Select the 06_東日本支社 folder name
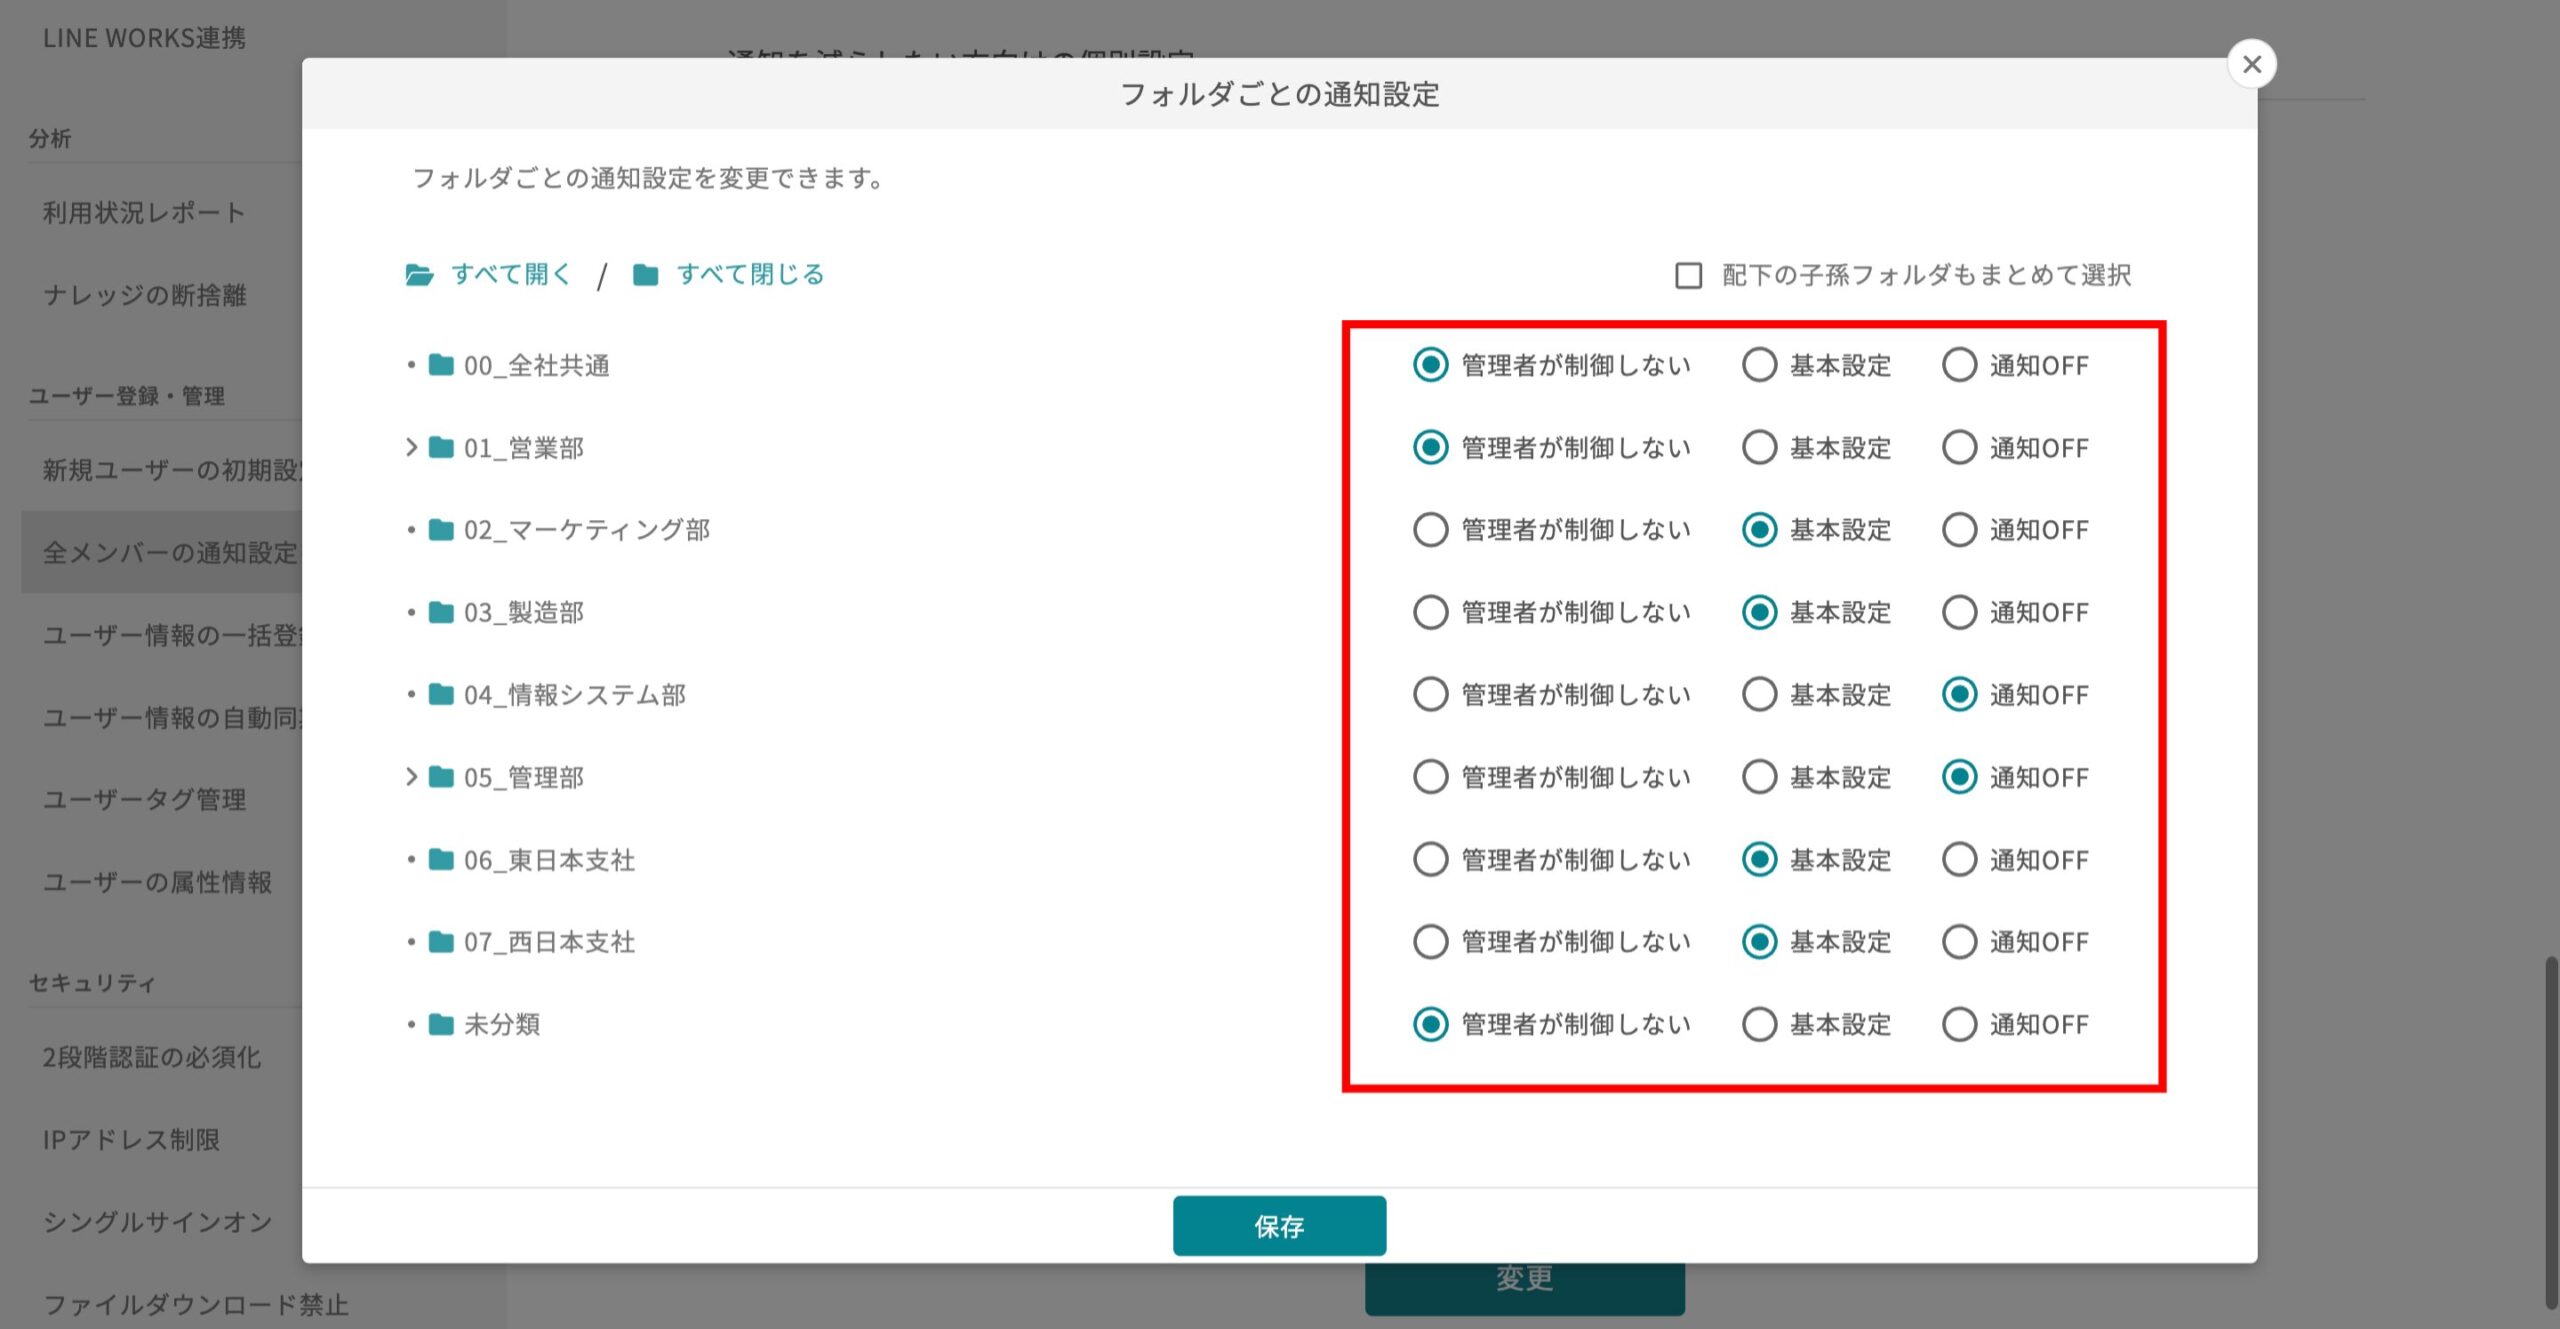This screenshot has height=1329, width=2560. click(549, 859)
